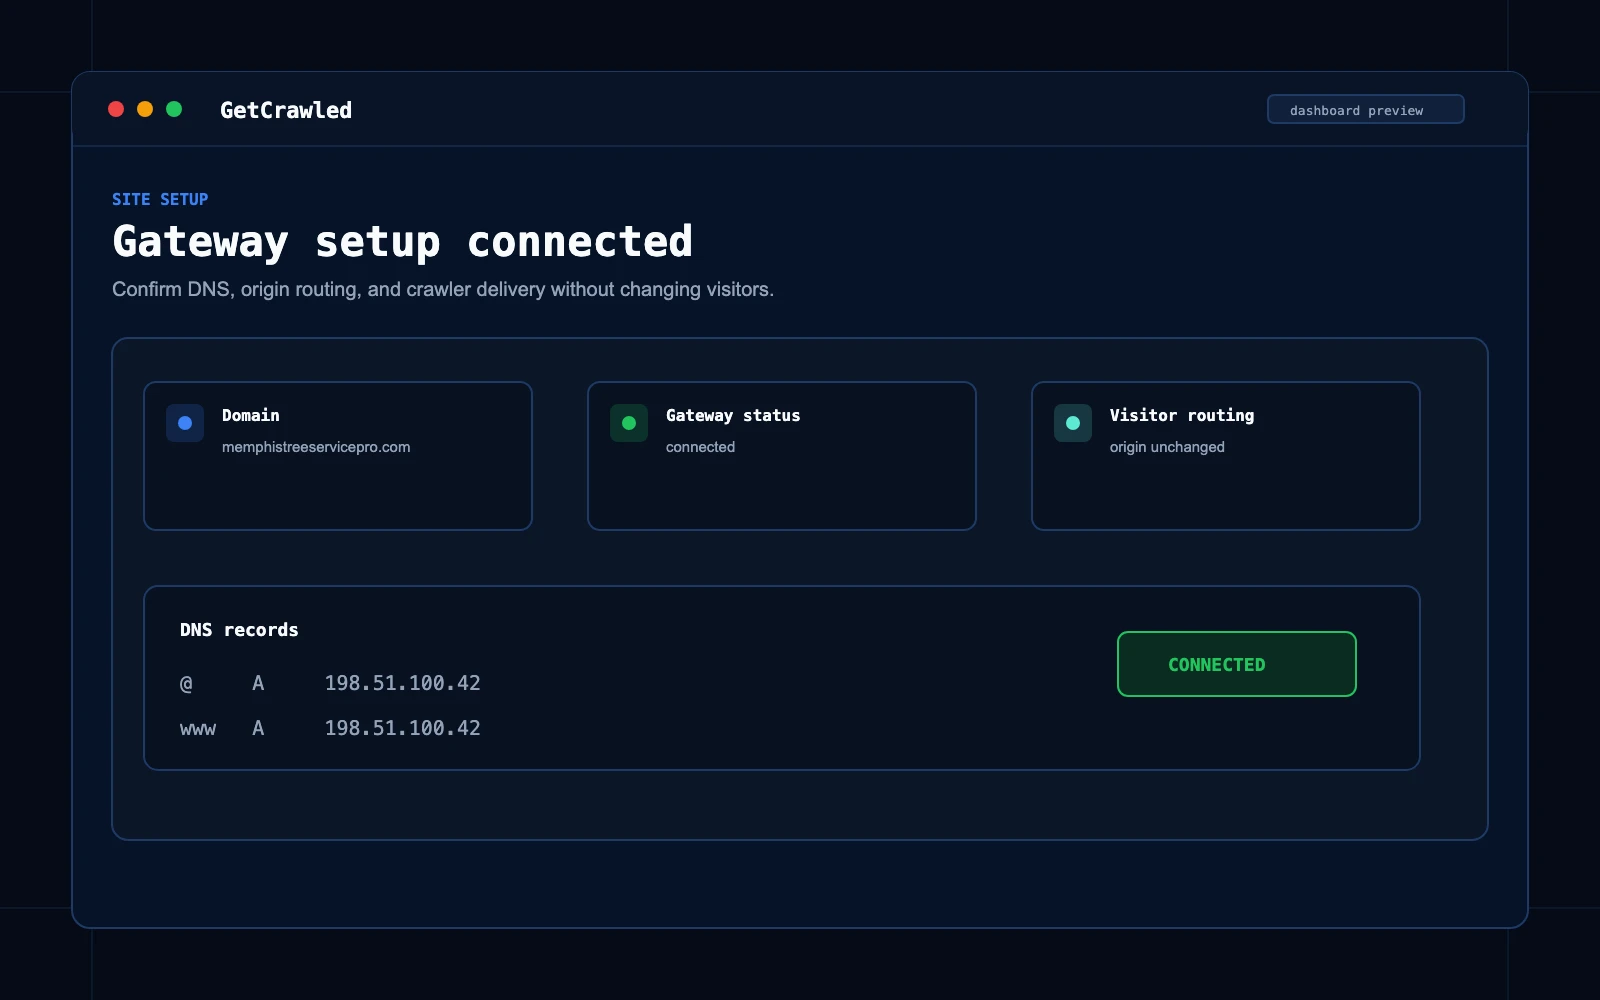The width and height of the screenshot is (1600, 1000).
Task: Click the A record type in the www row
Action: pyautogui.click(x=258, y=728)
